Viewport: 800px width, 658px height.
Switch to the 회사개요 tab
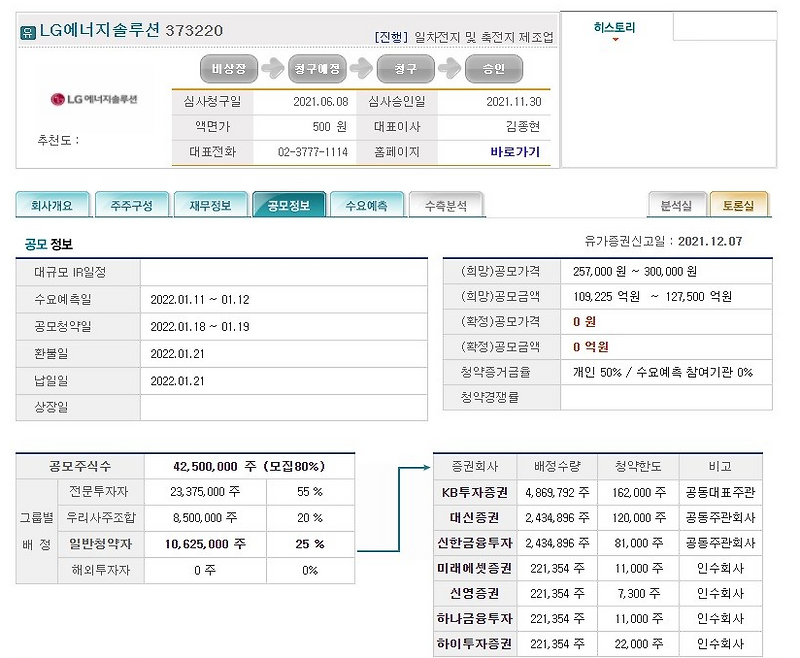(53, 205)
